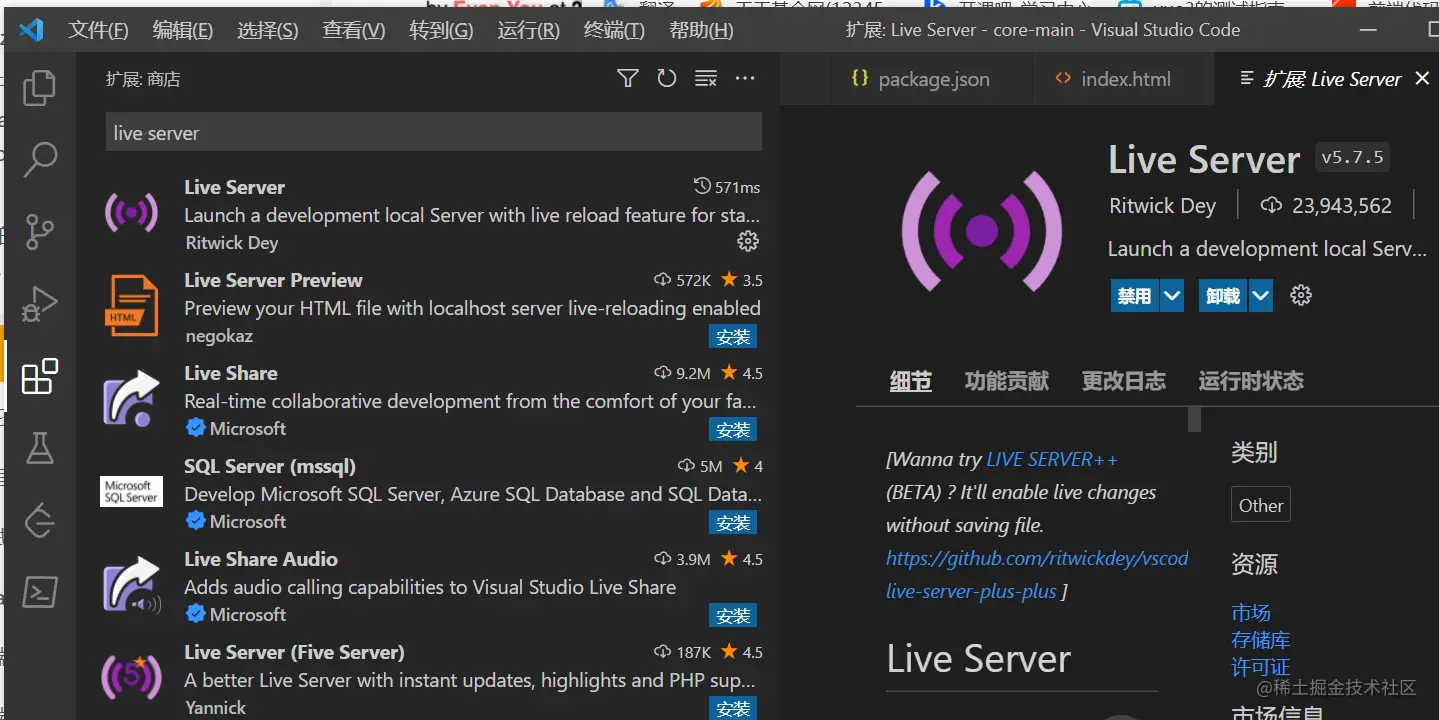Open the 选择(S) menu

coord(267,30)
